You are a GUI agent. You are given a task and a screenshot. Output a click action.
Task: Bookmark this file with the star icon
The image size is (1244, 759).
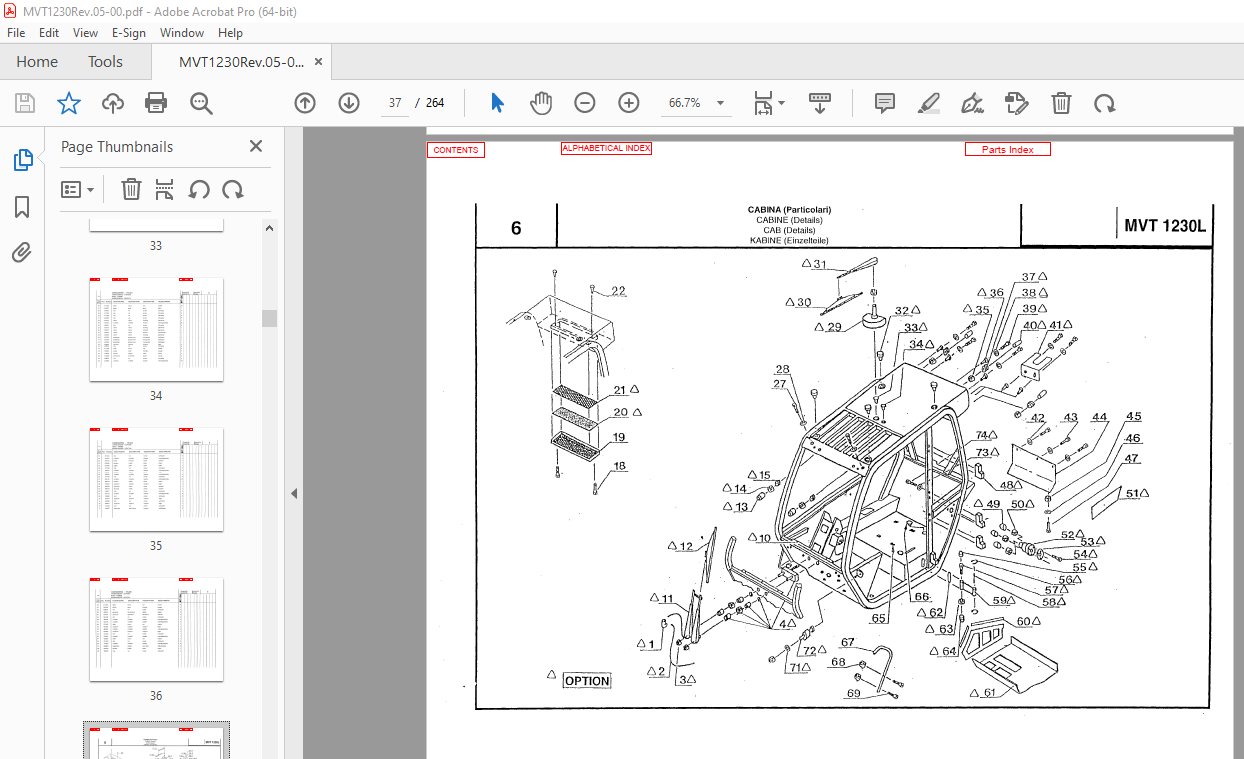click(x=68, y=103)
